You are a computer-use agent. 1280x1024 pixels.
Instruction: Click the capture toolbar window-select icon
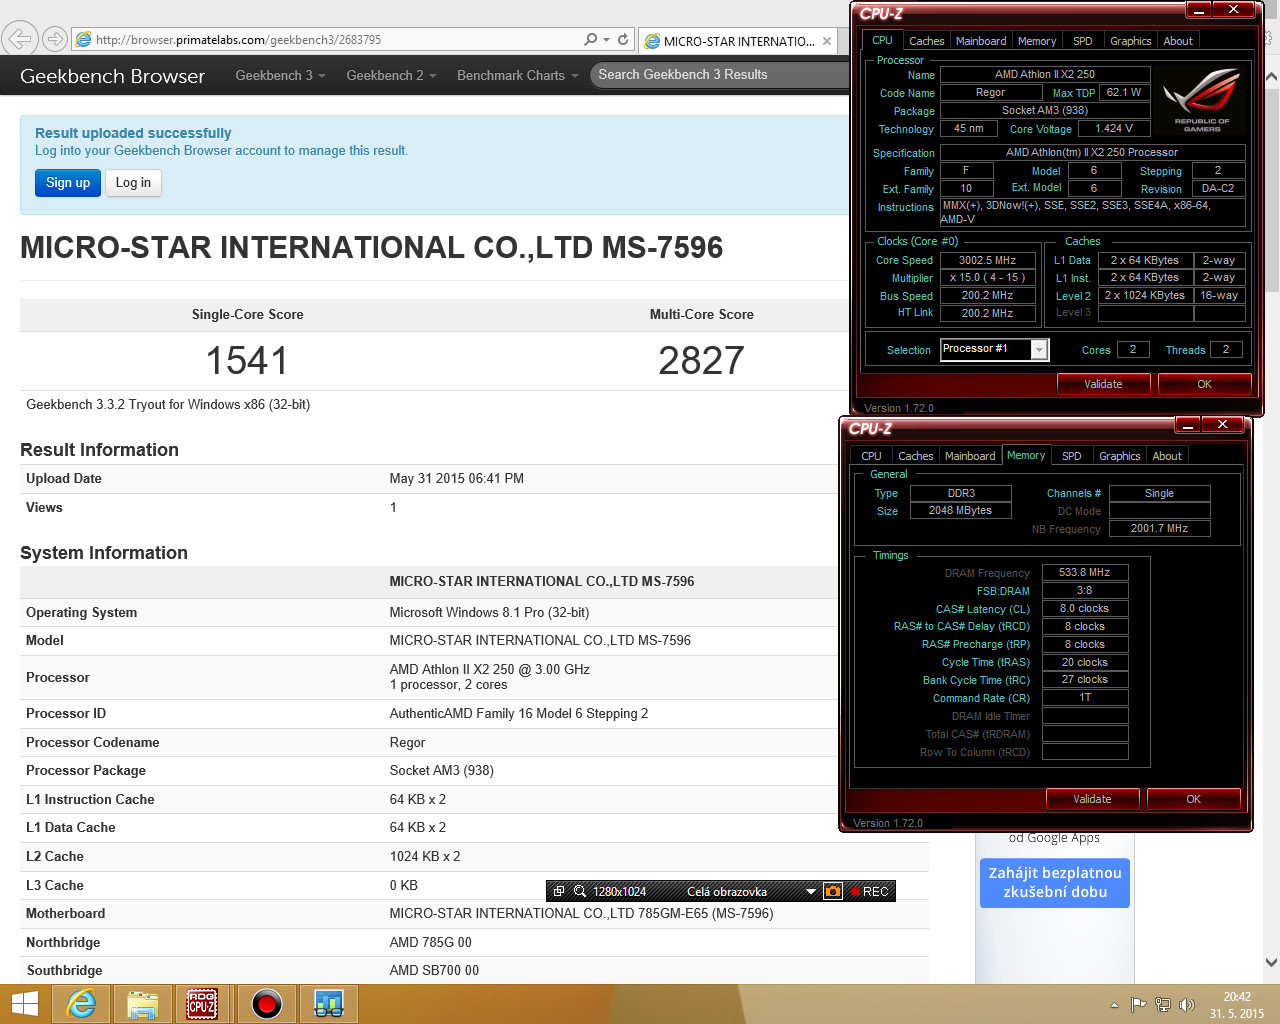coord(559,891)
